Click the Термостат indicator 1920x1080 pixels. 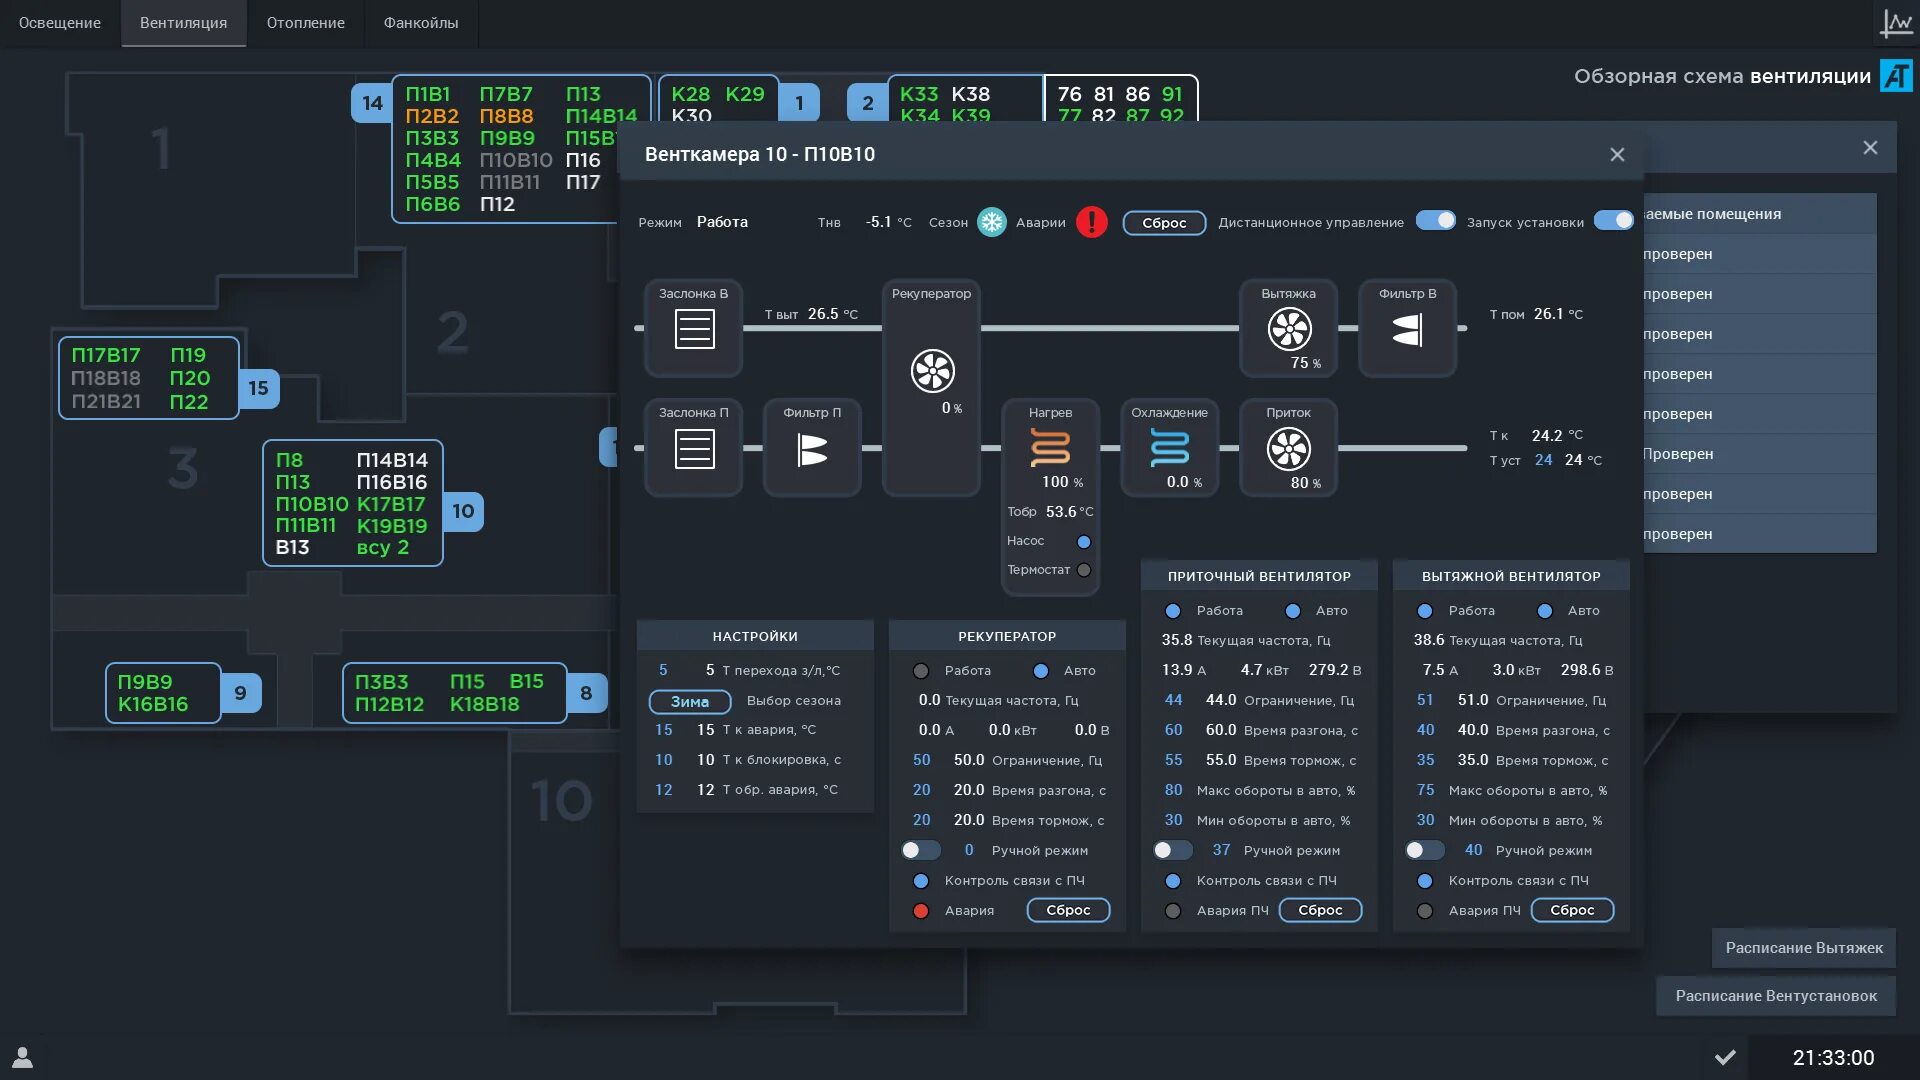tap(1083, 570)
